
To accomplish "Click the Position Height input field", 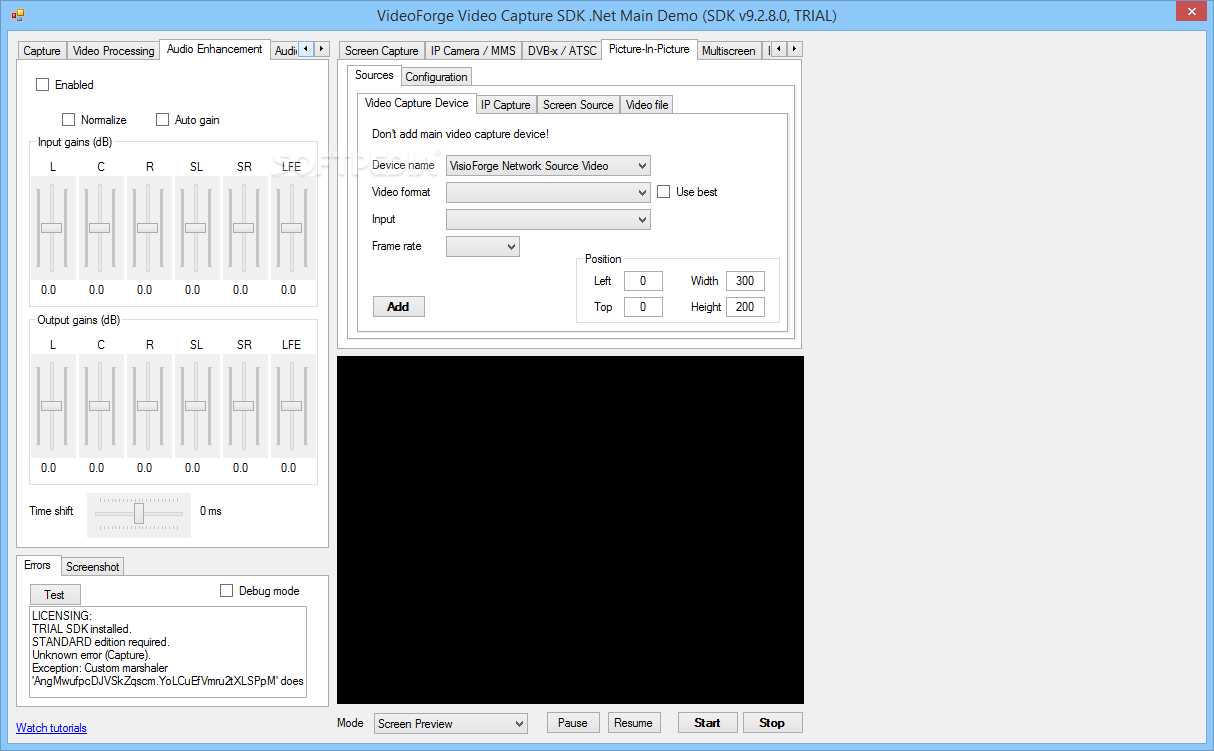I will pos(745,307).
